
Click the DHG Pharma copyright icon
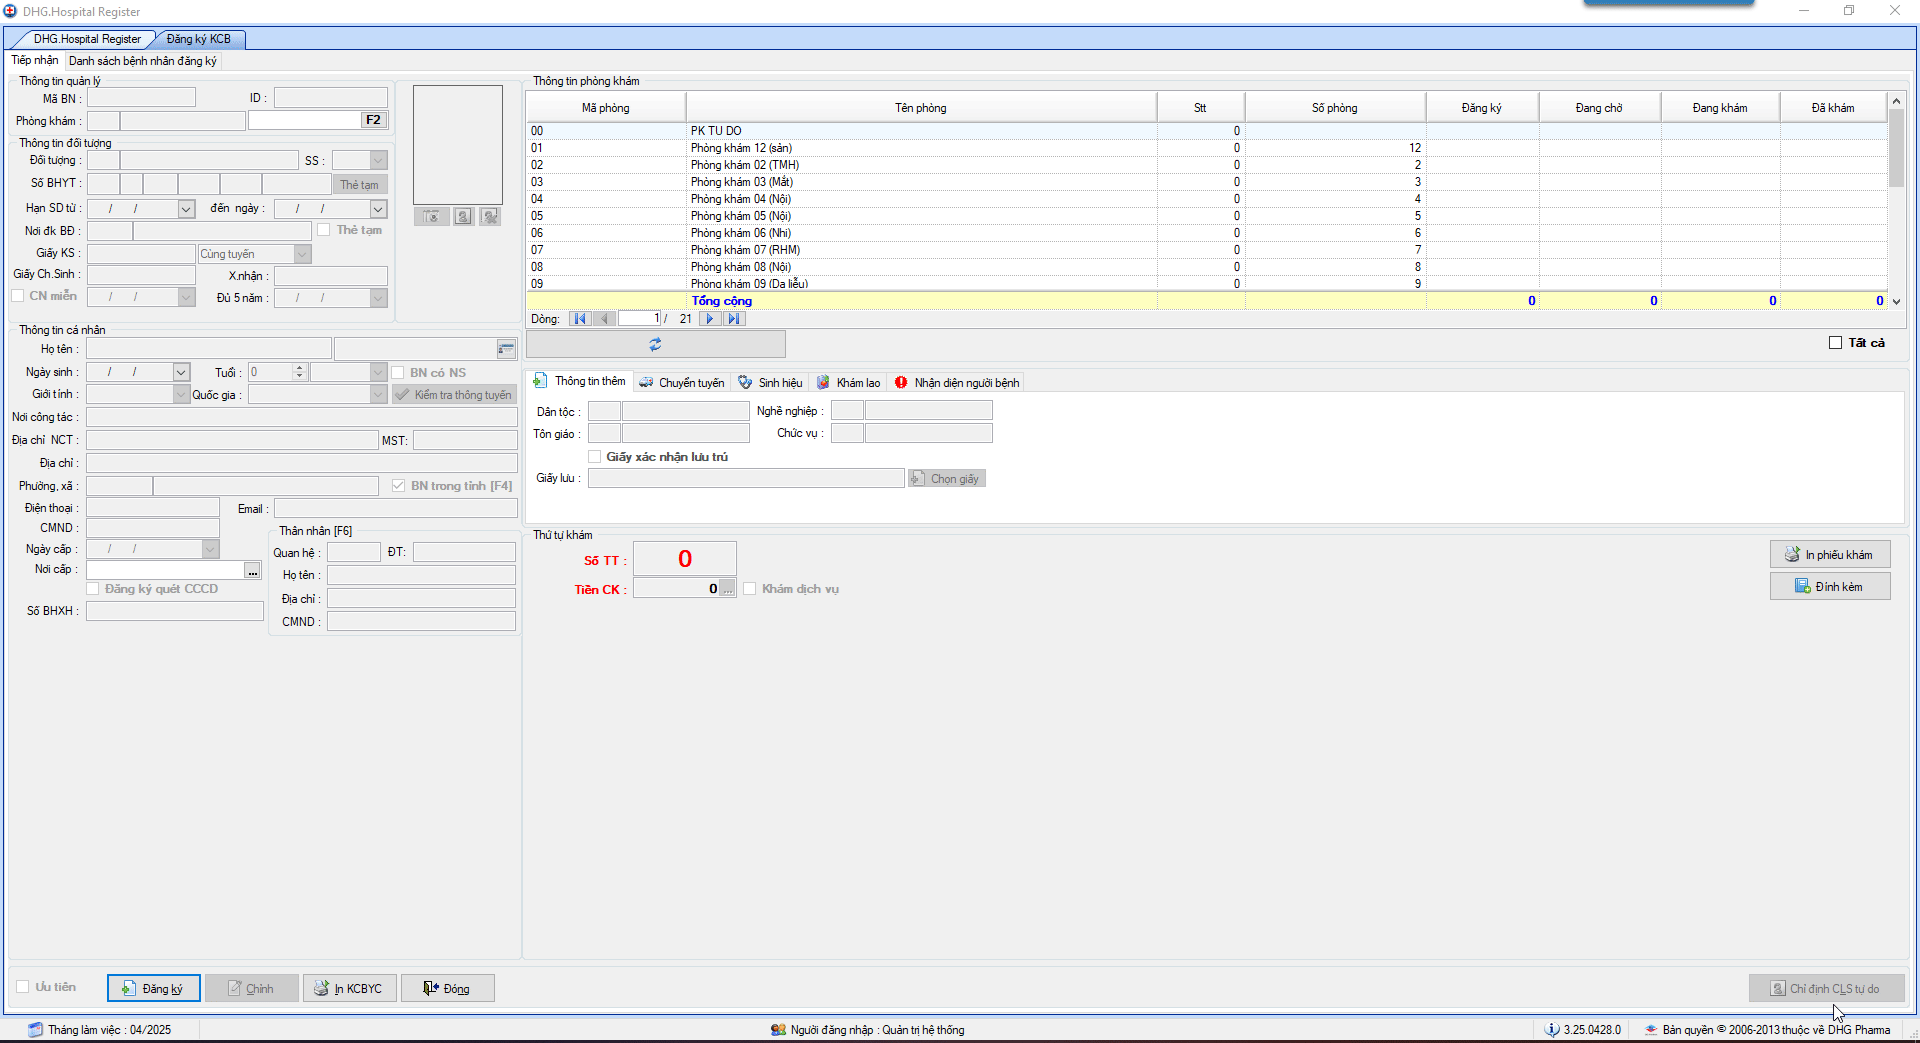pos(1651,1030)
